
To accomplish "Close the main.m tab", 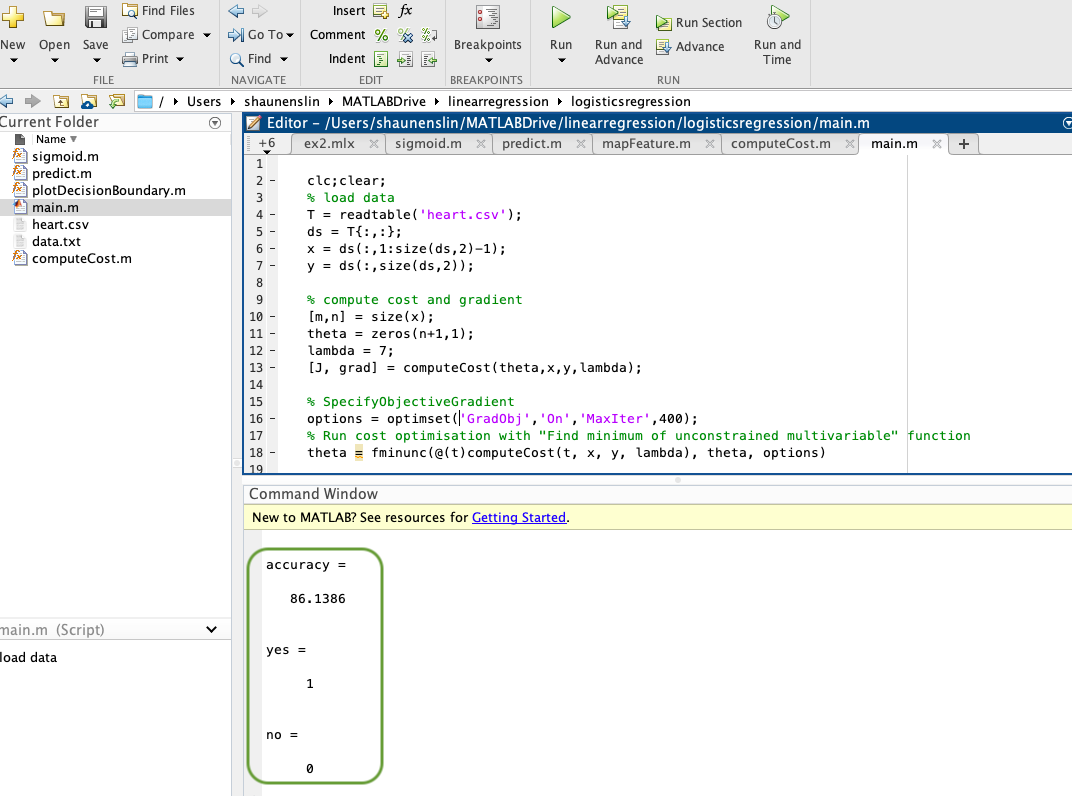I will [x=937, y=144].
